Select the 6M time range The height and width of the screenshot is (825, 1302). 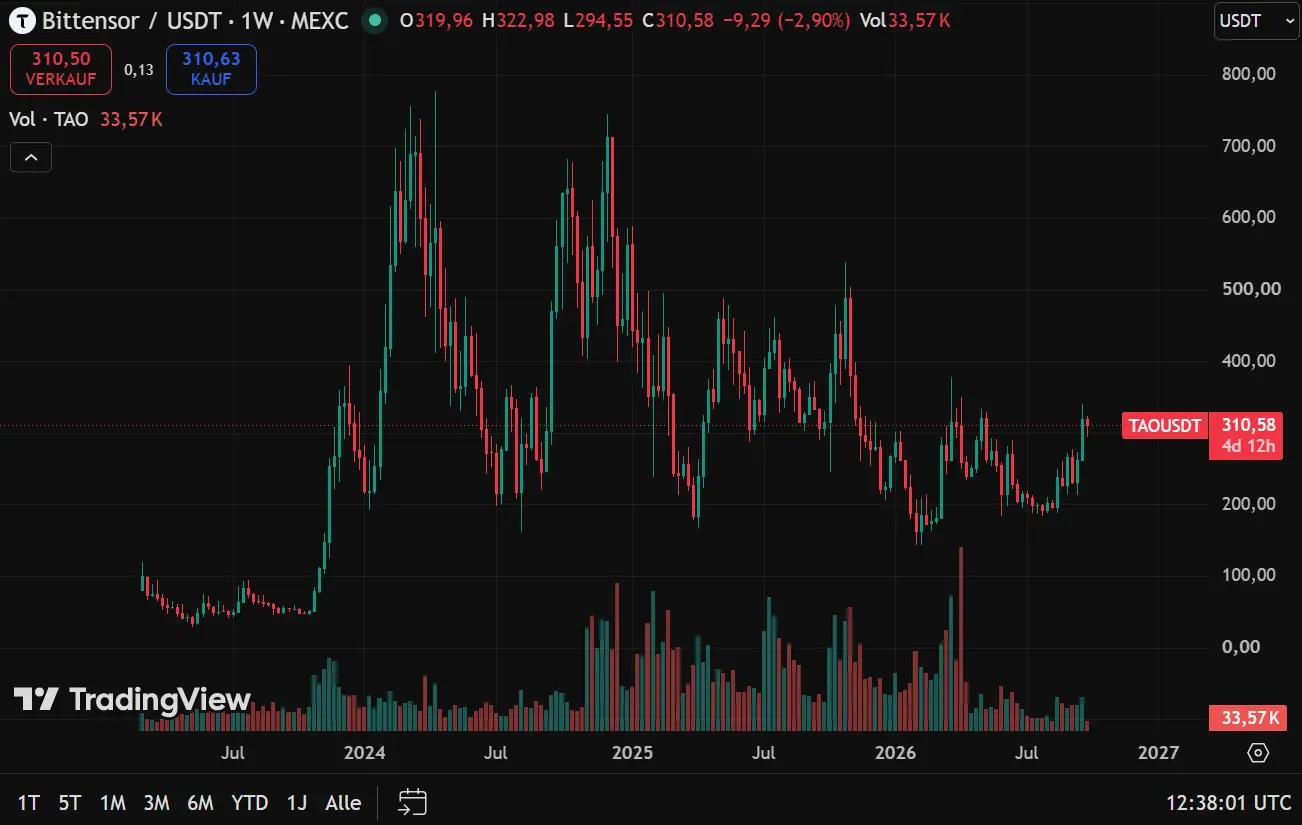[x=200, y=803]
